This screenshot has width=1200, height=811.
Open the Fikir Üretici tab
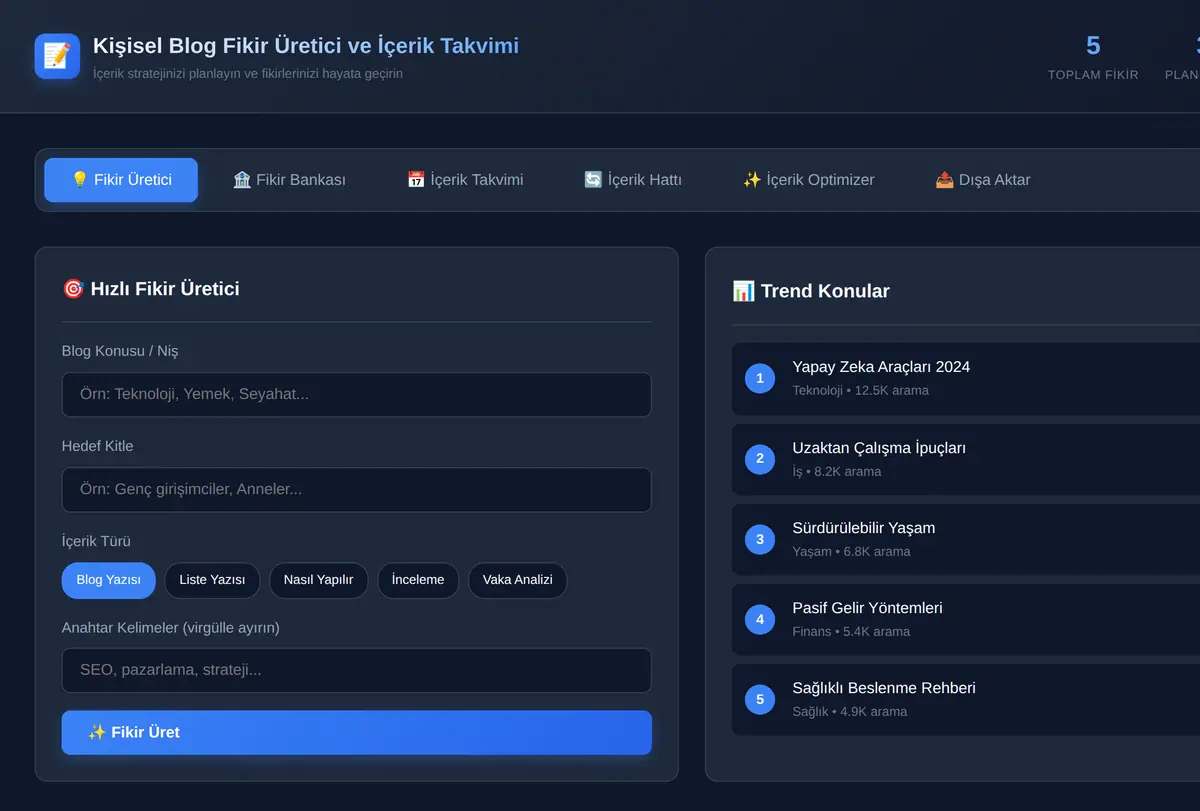[121, 180]
